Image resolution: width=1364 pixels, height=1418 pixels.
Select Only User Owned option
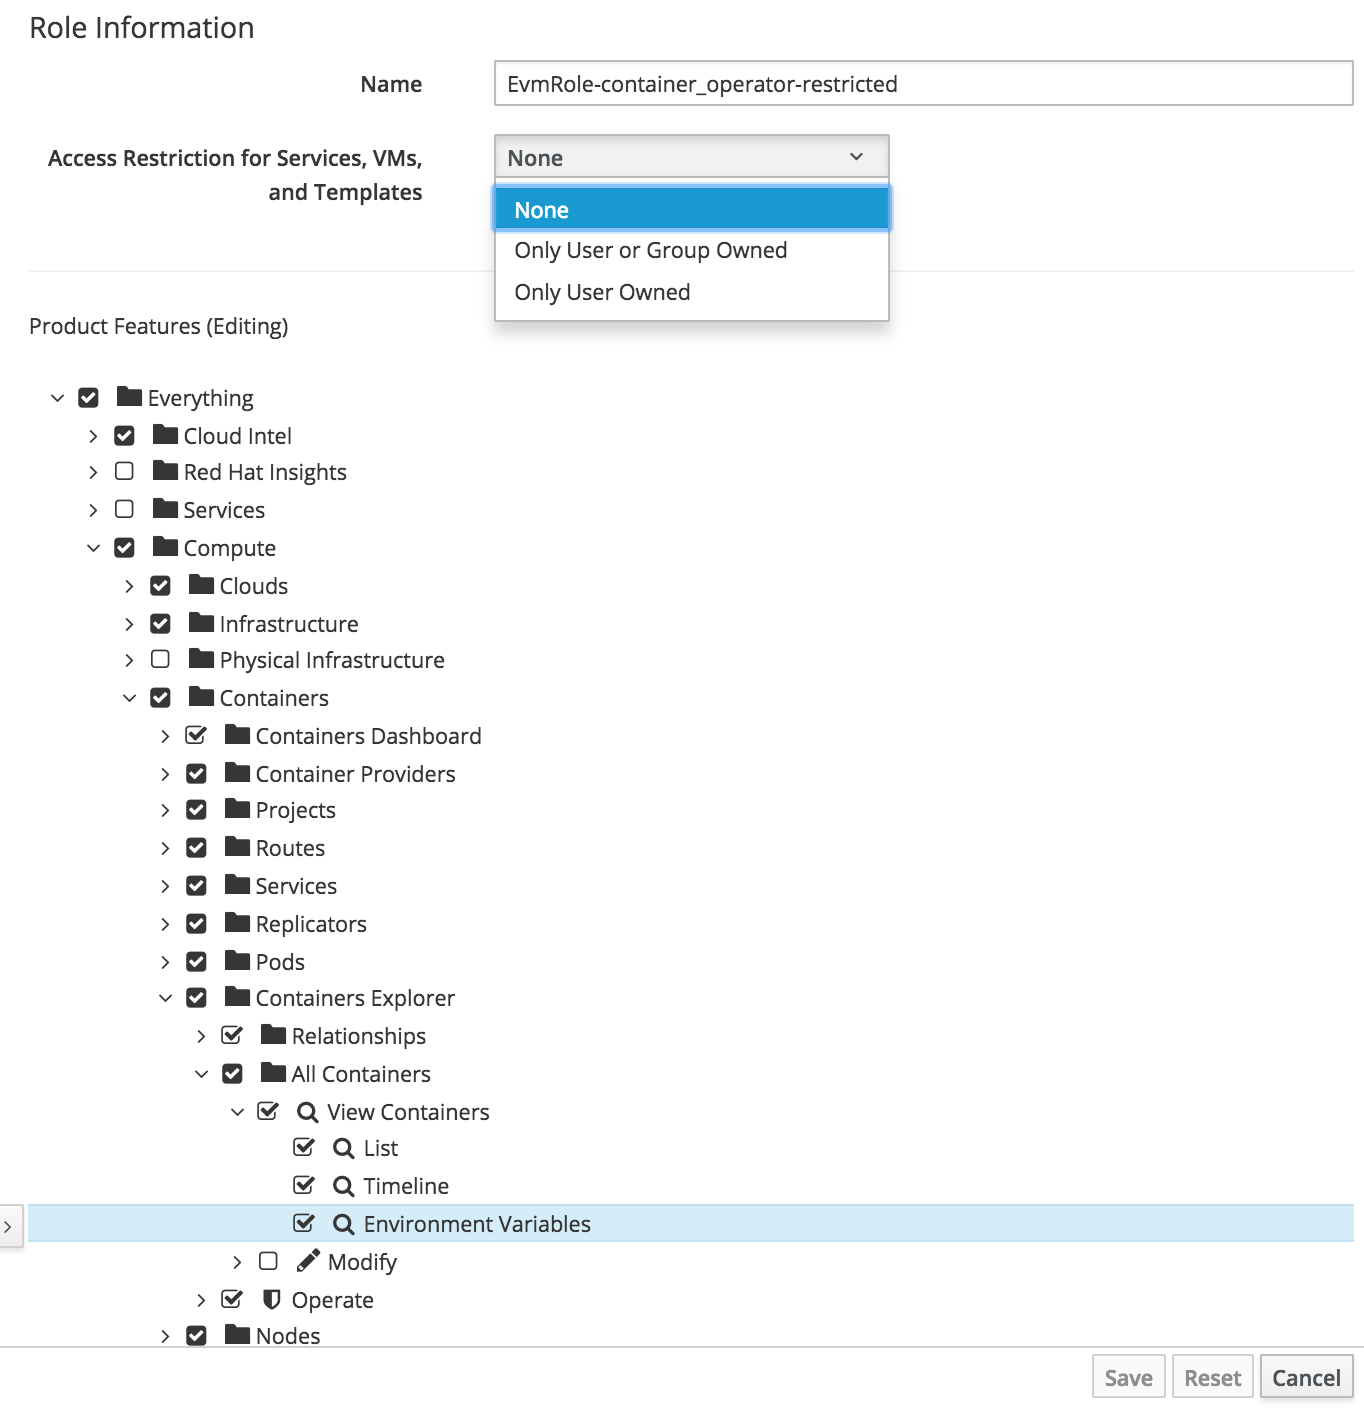tap(602, 291)
